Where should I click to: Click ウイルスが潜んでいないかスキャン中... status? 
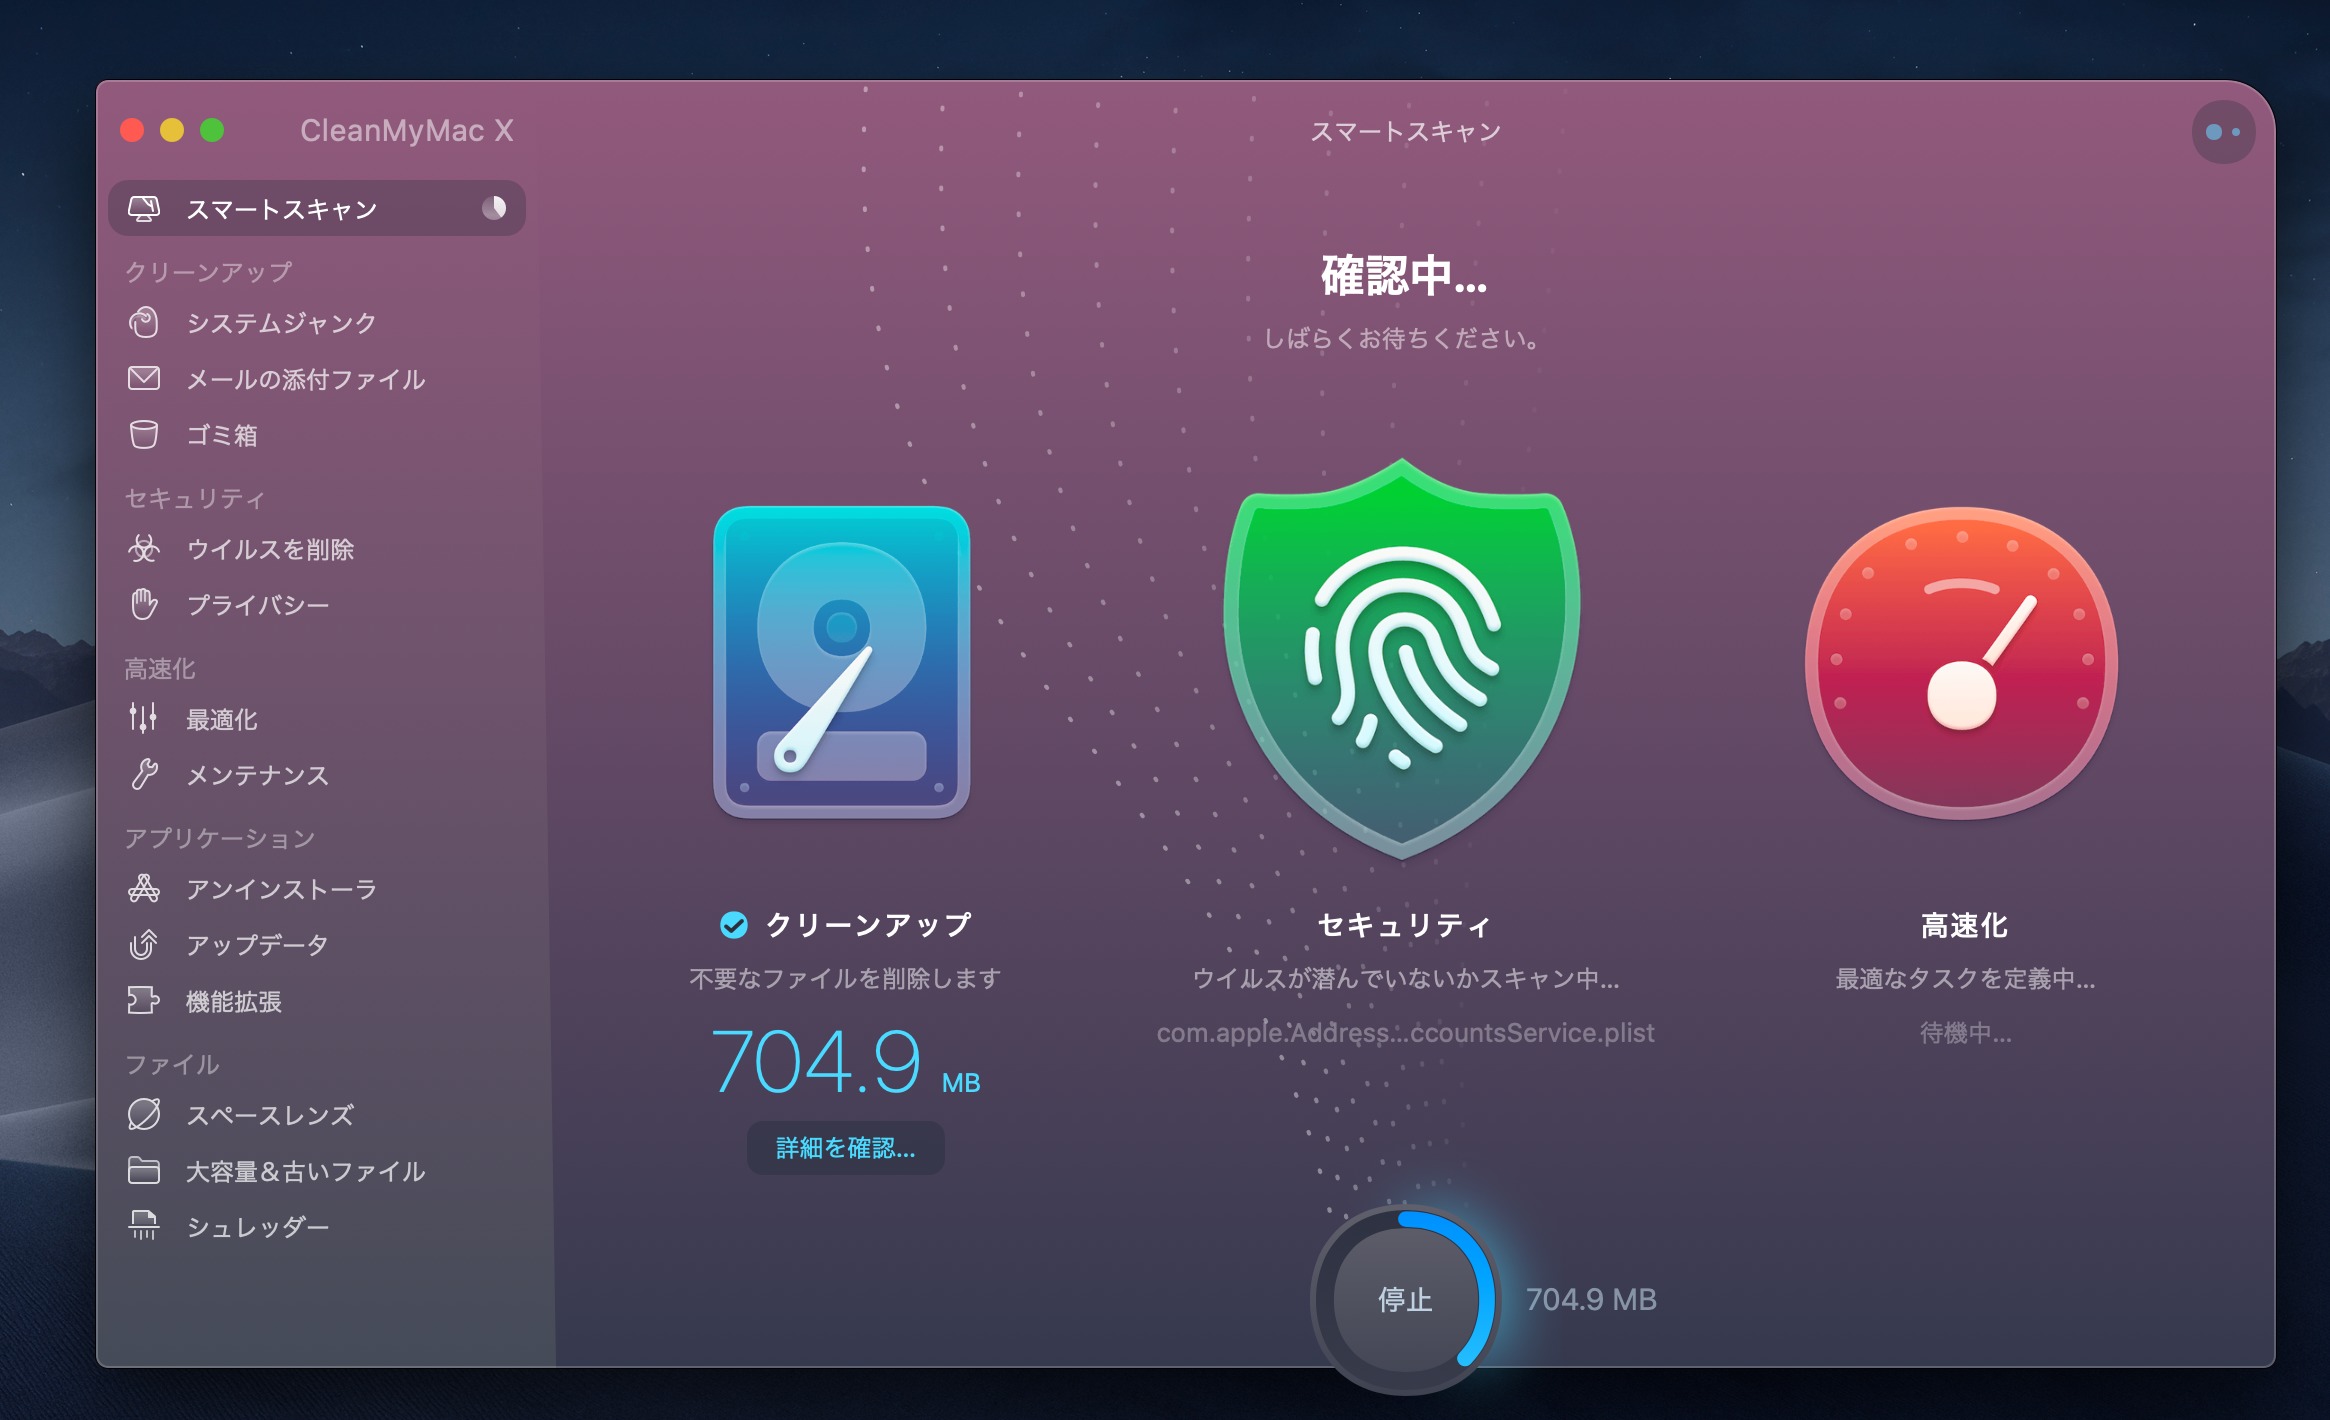[x=1405, y=978]
